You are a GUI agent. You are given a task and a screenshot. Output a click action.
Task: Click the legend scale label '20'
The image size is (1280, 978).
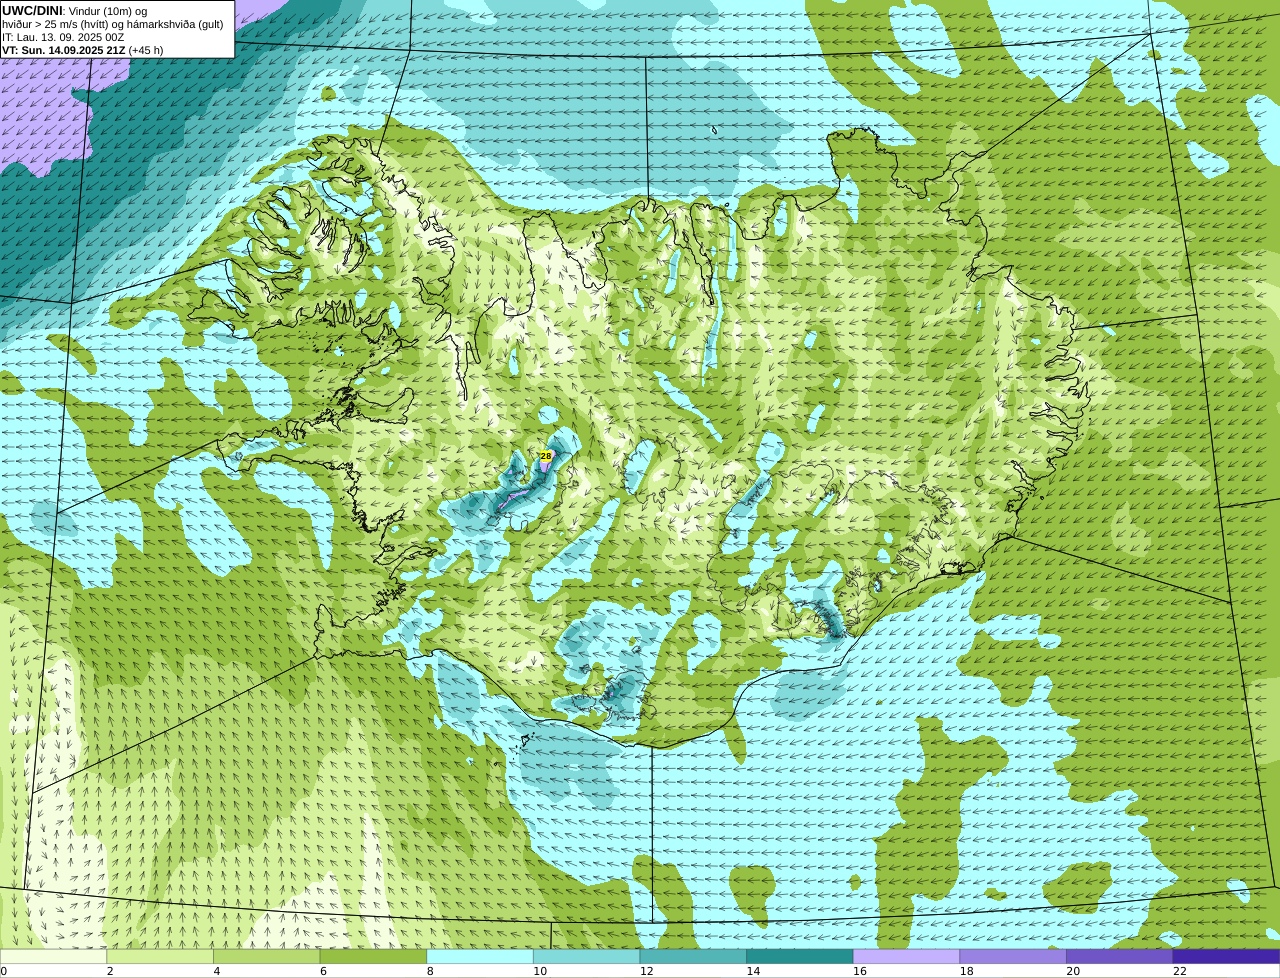[x=1073, y=971]
